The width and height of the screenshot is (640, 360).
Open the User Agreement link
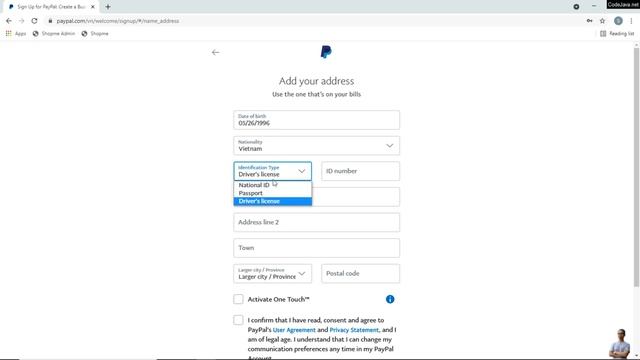click(x=294, y=330)
